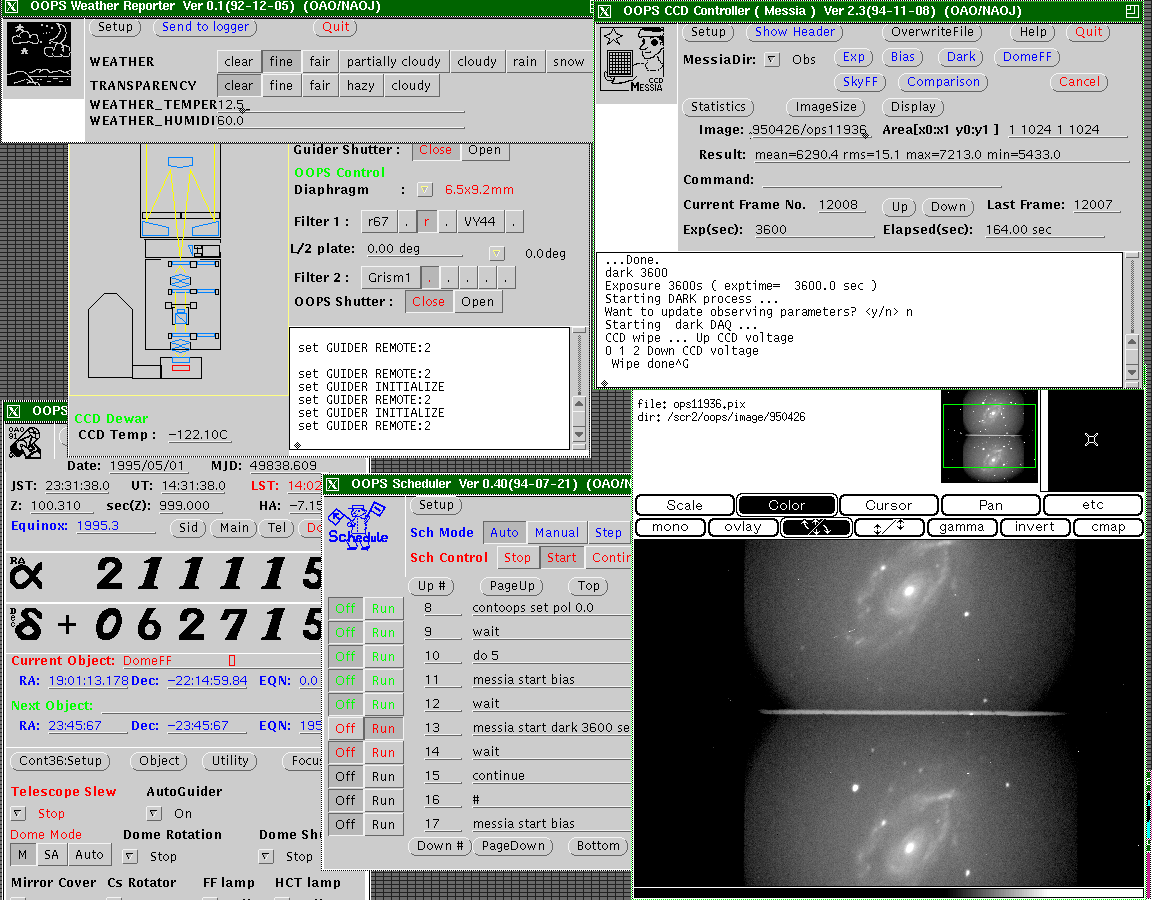This screenshot has width=1152, height=900.
Task: Click the invert option
Action: click(1034, 528)
